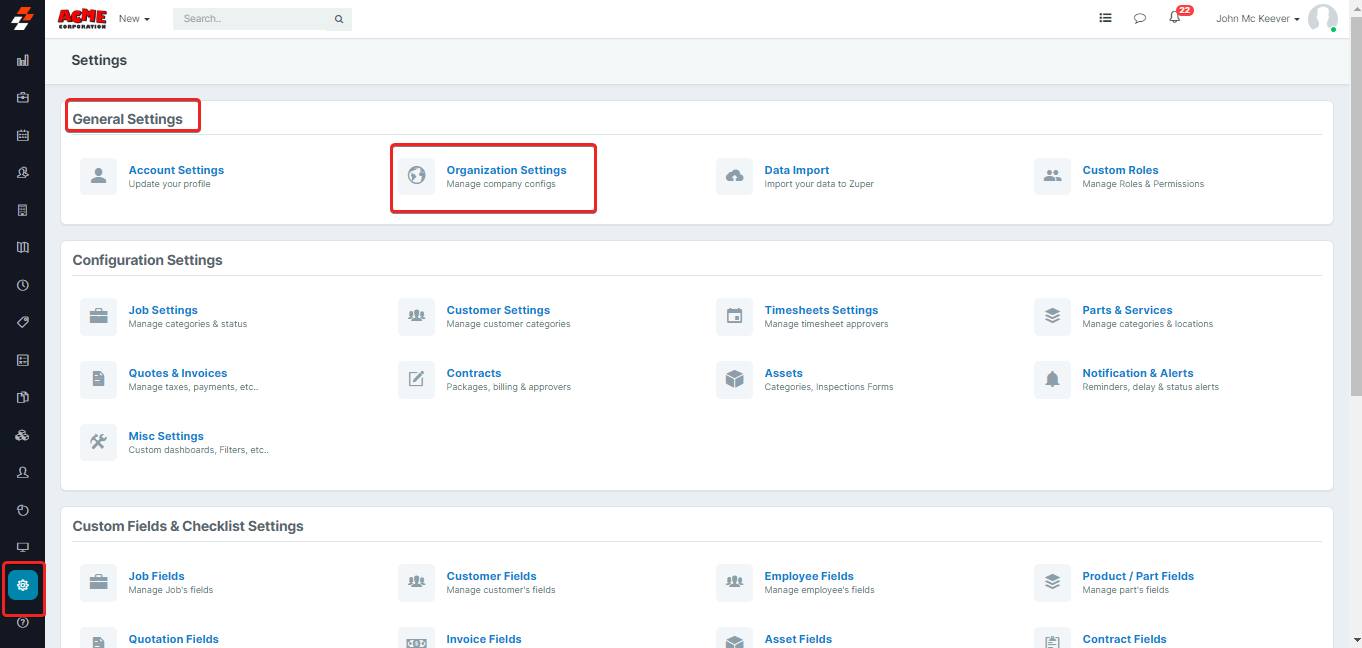Open the map icon in left sidebar
Screen dimensions: 1362x648
(23, 247)
